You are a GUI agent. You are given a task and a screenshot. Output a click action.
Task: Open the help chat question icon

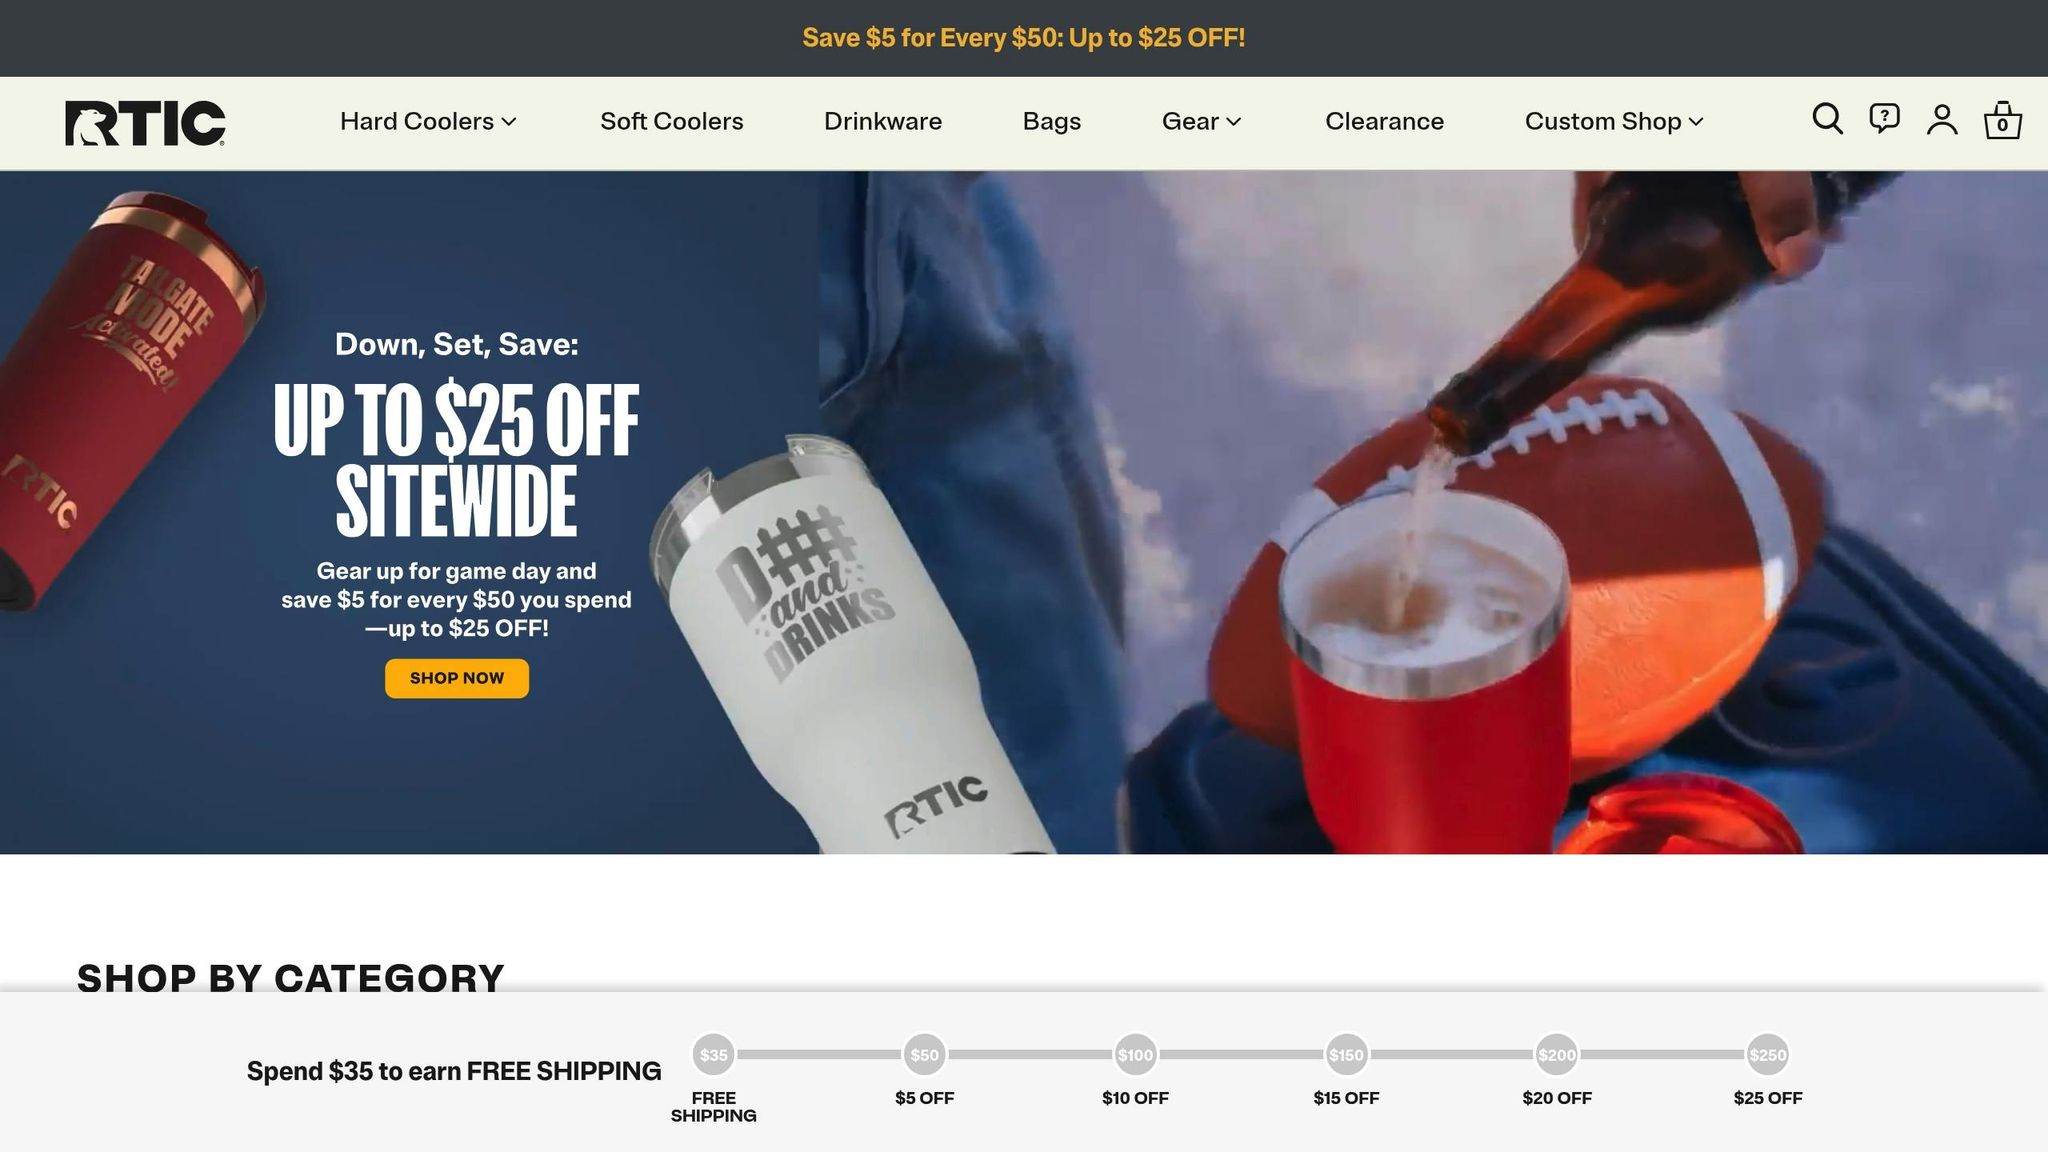coord(1884,119)
